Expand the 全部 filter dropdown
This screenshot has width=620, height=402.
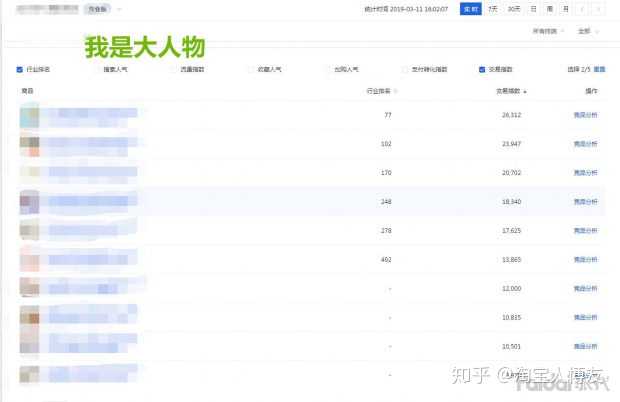click(586, 31)
